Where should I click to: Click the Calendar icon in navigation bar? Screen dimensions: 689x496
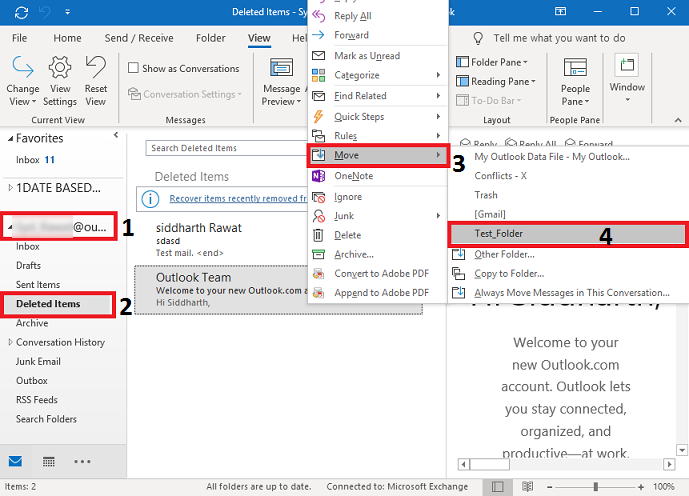(x=49, y=462)
